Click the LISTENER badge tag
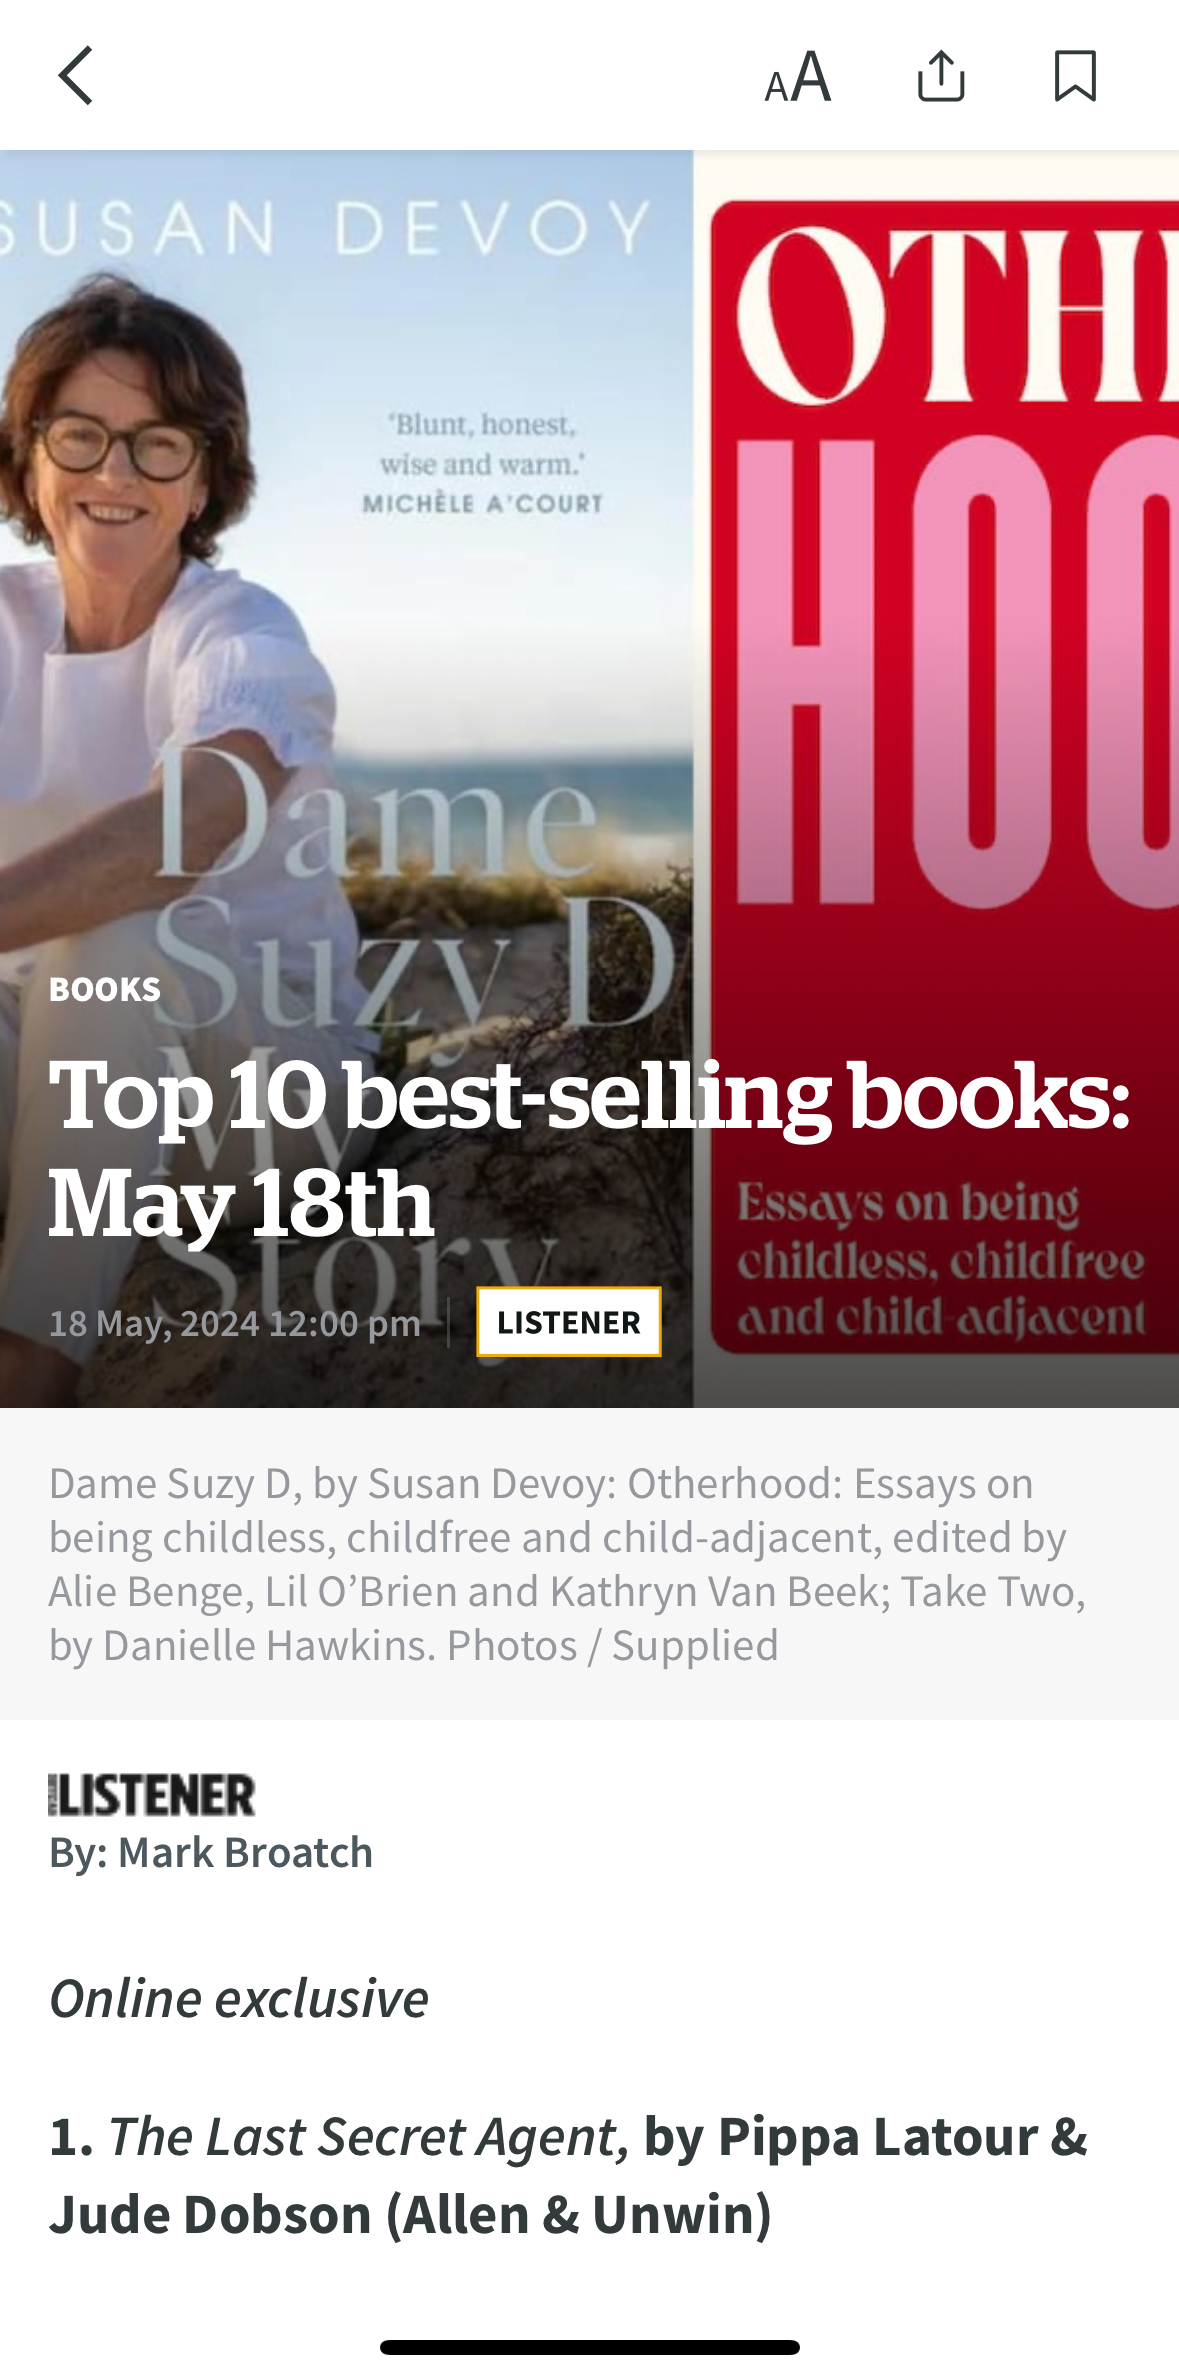Image resolution: width=1179 pixels, height=2379 pixels. tap(568, 1322)
